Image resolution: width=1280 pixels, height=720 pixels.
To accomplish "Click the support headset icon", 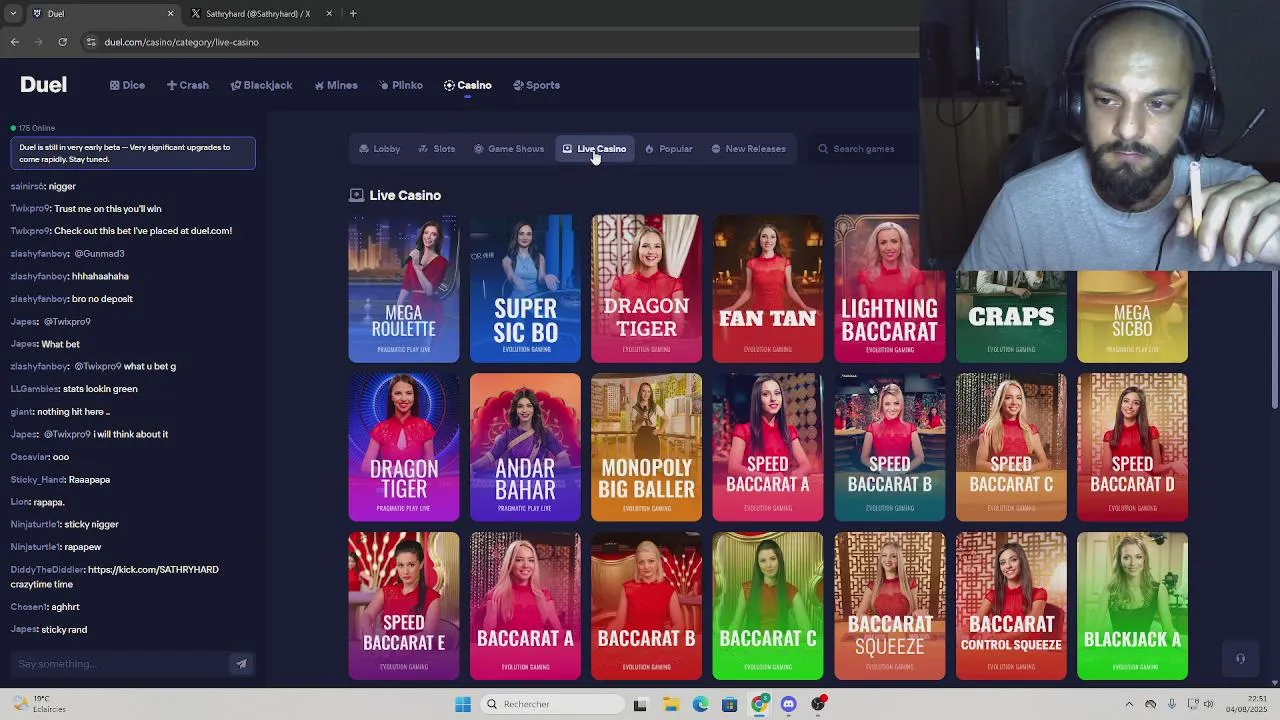I will point(1240,659).
